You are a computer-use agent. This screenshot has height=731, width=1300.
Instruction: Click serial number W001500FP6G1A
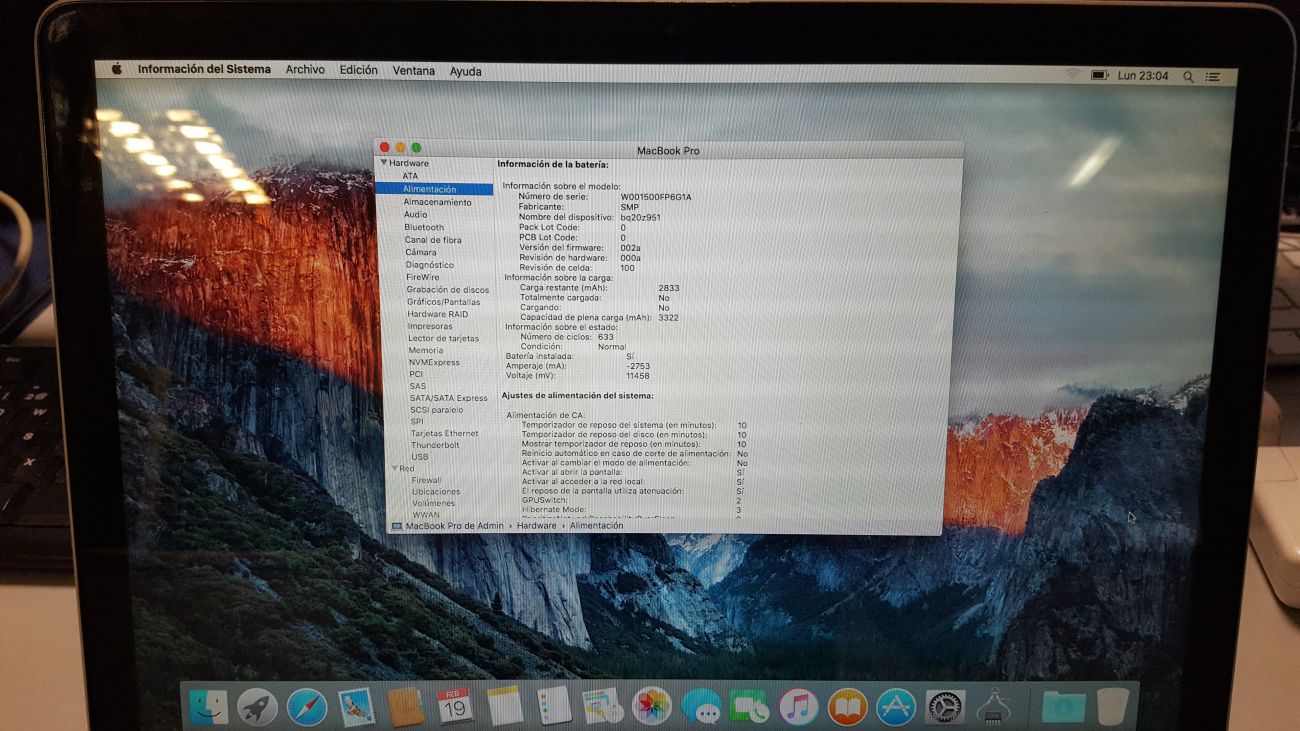click(656, 197)
